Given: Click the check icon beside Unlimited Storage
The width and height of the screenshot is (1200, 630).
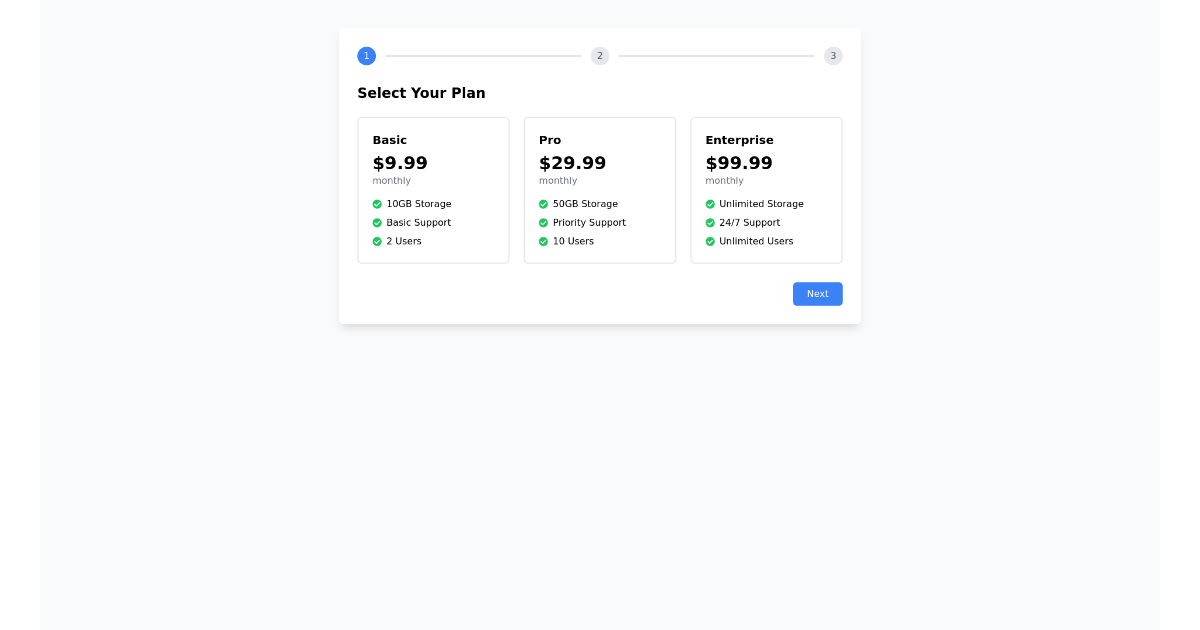Looking at the screenshot, I should [x=709, y=204].
